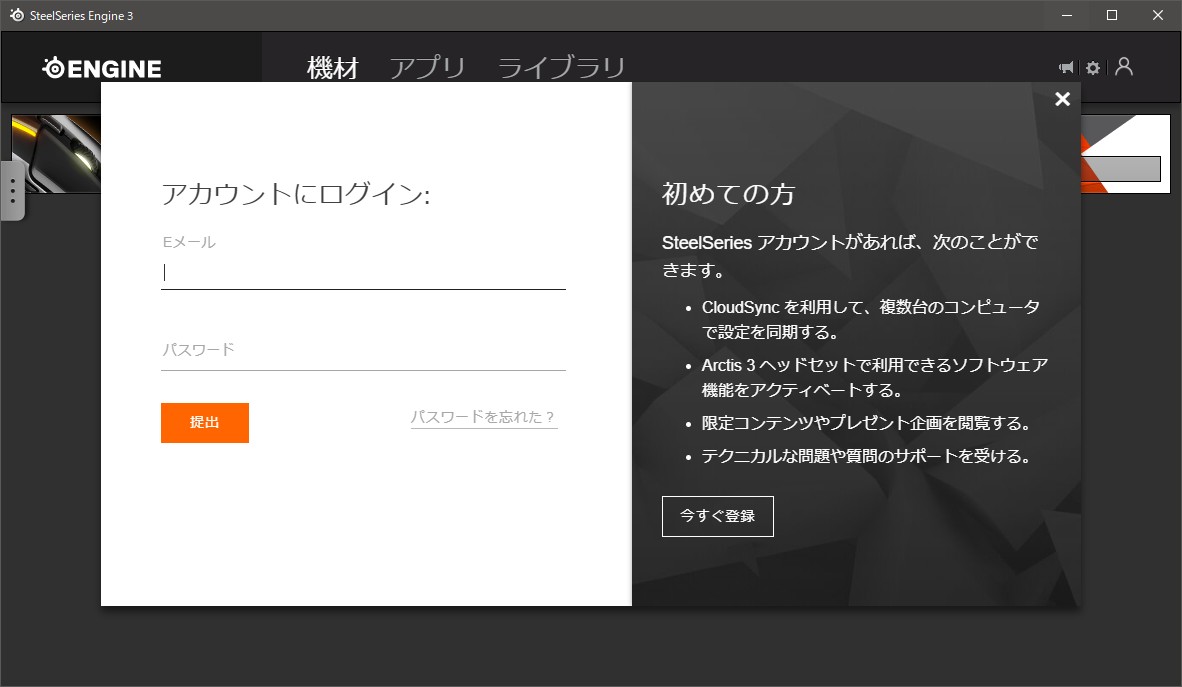Follow the パスワードを忘れた？ link

point(483,417)
